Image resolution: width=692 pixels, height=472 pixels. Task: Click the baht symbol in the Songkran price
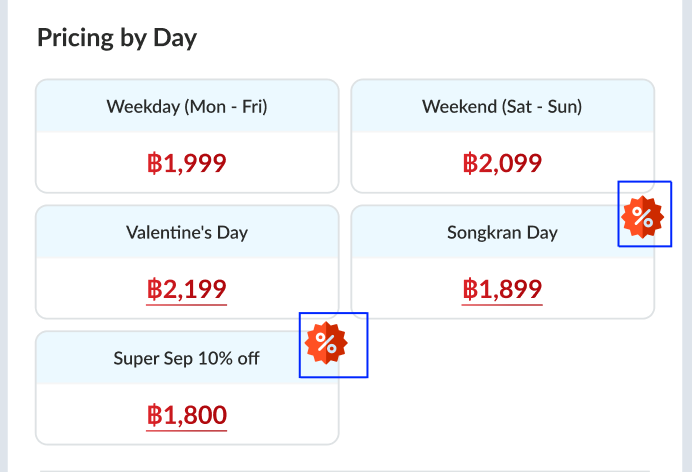[x=470, y=290]
